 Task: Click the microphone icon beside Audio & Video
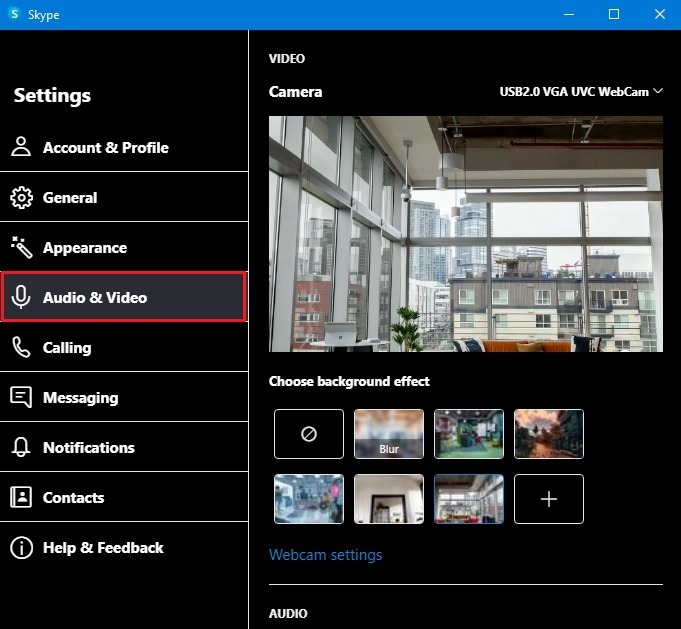click(21, 297)
